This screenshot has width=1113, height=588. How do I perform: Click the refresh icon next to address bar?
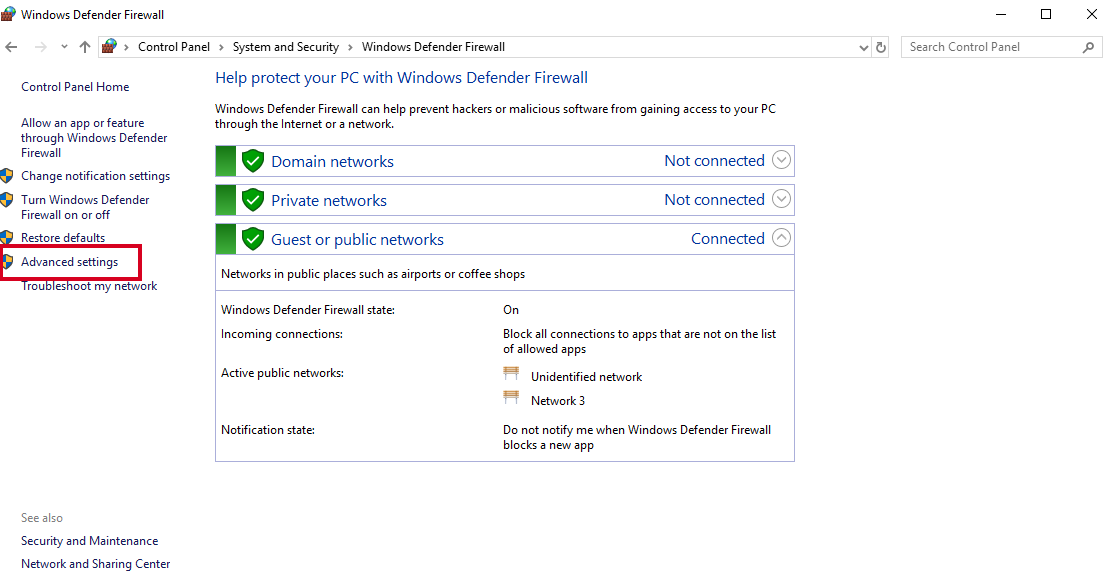coord(880,47)
